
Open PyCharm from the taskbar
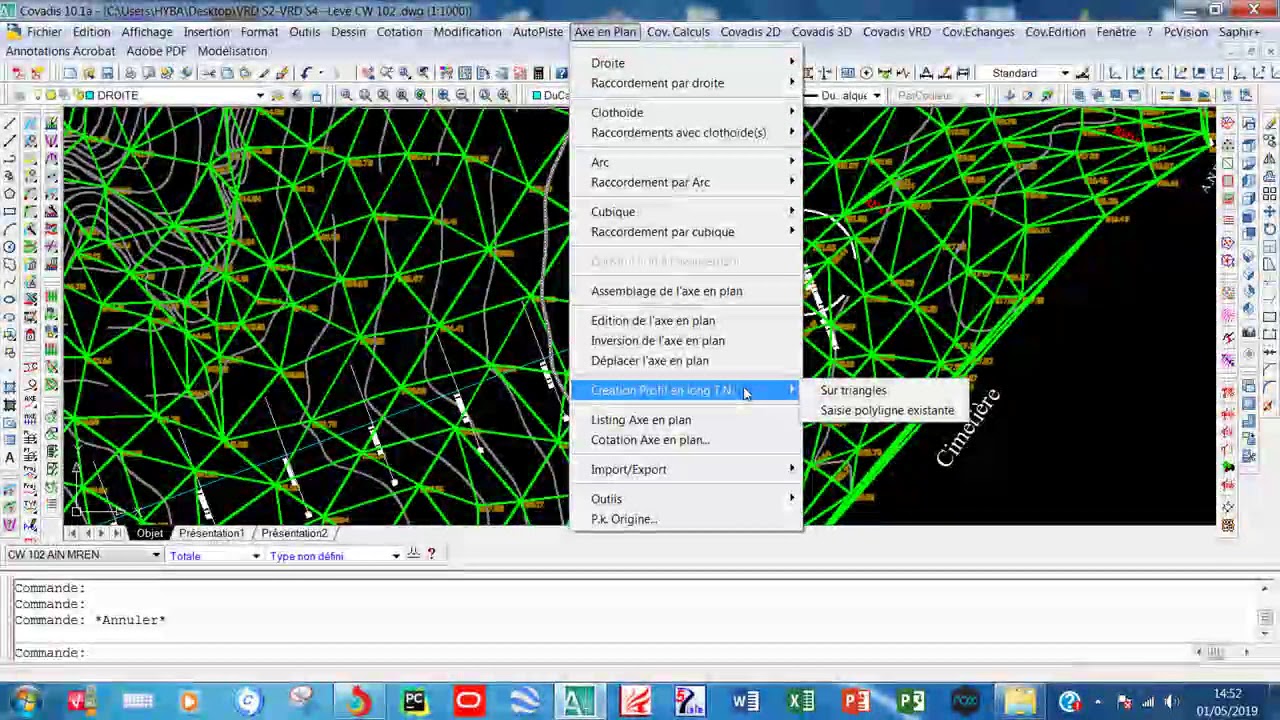click(x=414, y=701)
